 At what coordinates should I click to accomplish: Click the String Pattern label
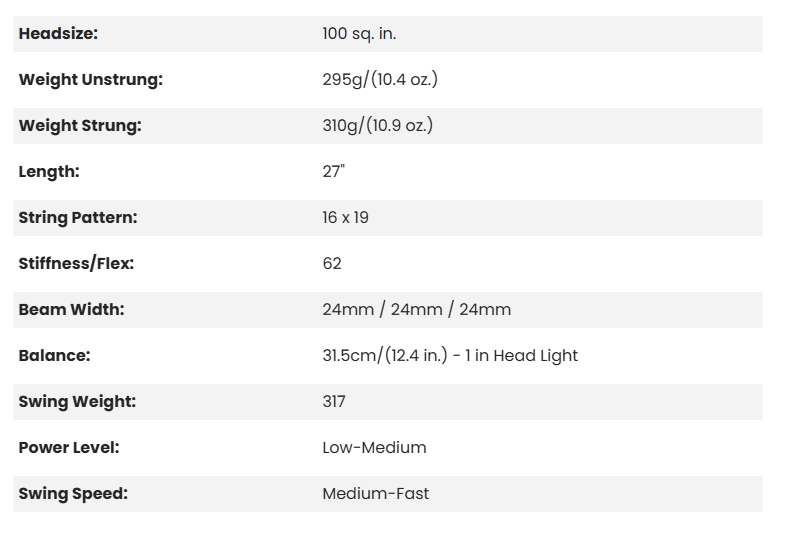pyautogui.click(x=78, y=218)
